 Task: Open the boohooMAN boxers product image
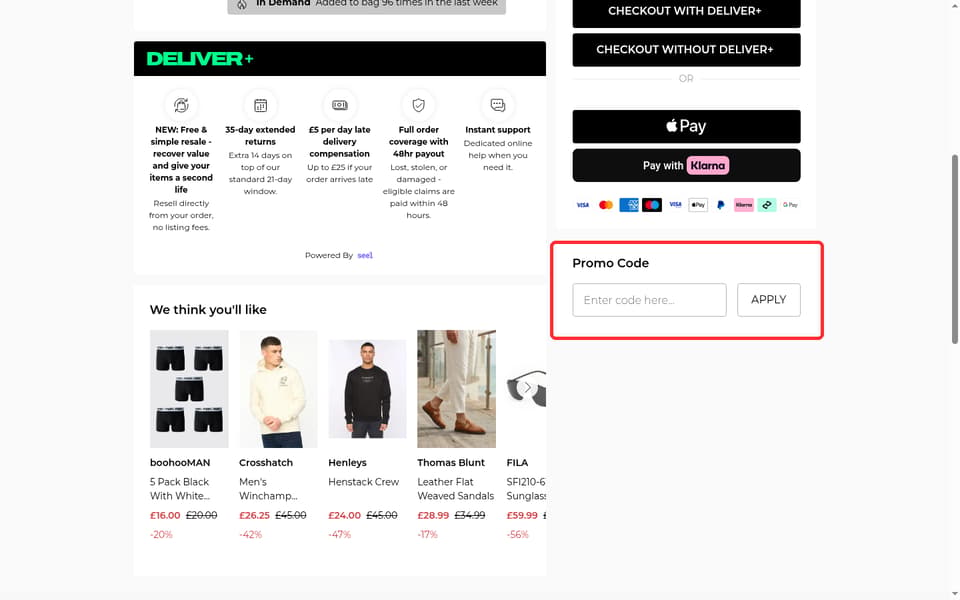click(189, 389)
